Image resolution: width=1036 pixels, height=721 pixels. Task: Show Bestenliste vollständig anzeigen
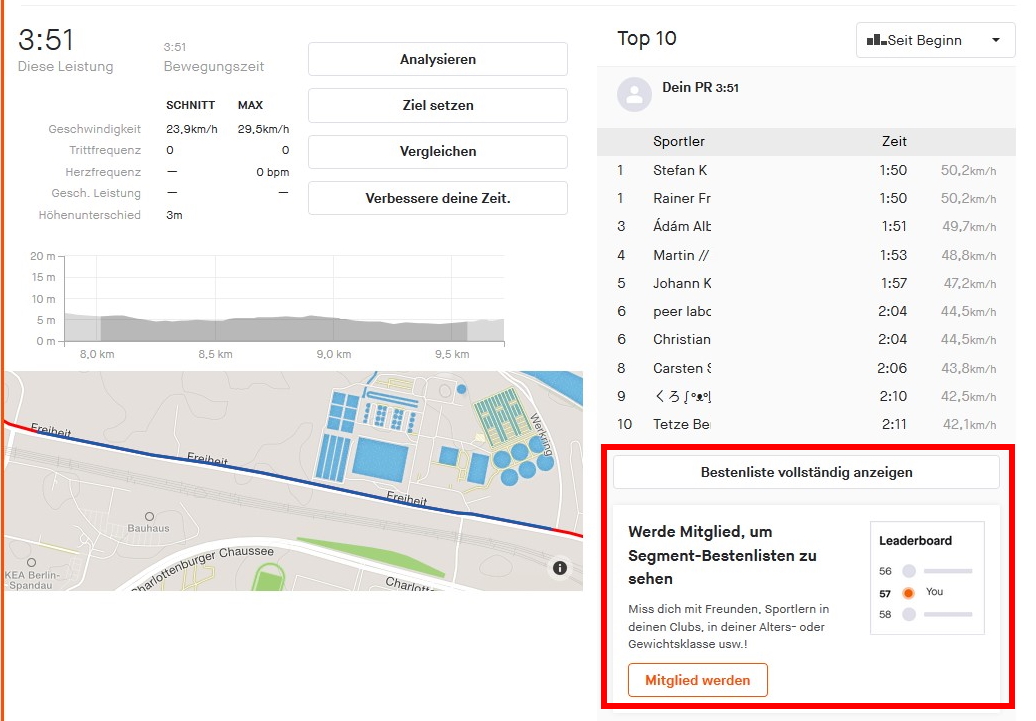[806, 472]
